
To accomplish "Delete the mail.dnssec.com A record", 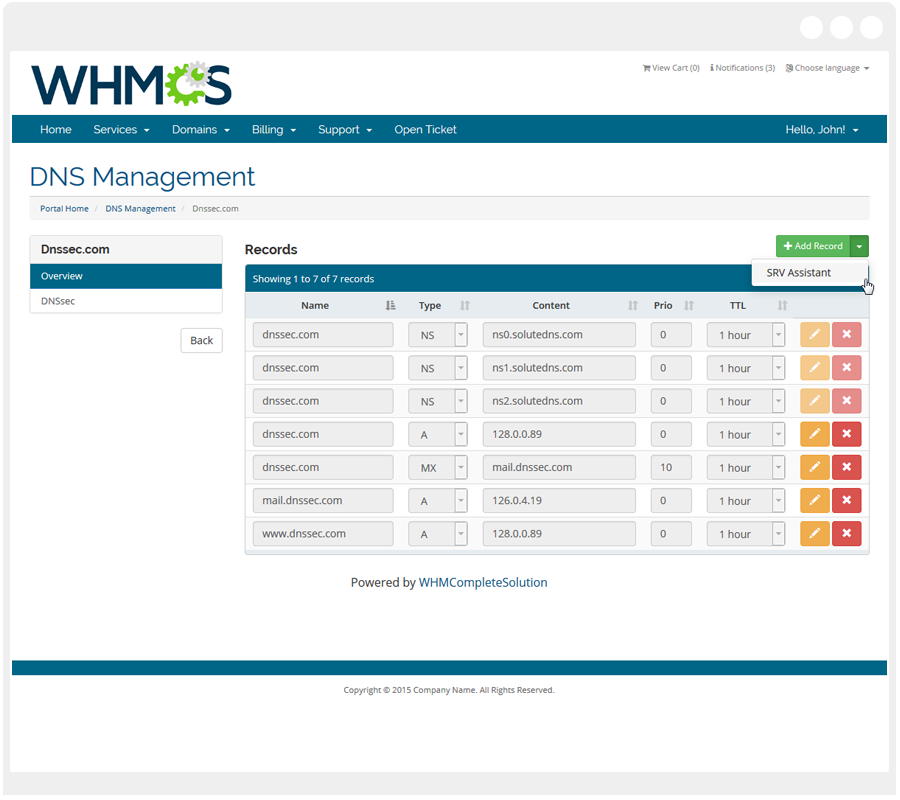I will click(846, 501).
